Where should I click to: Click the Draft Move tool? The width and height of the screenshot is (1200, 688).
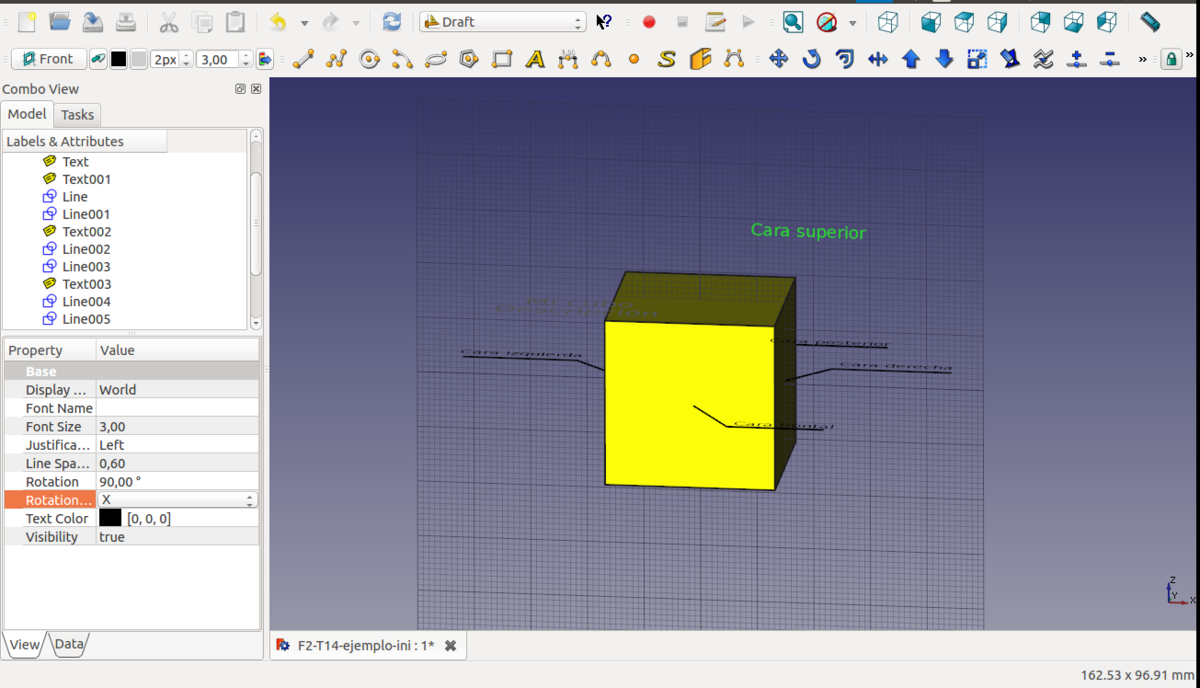coord(778,60)
